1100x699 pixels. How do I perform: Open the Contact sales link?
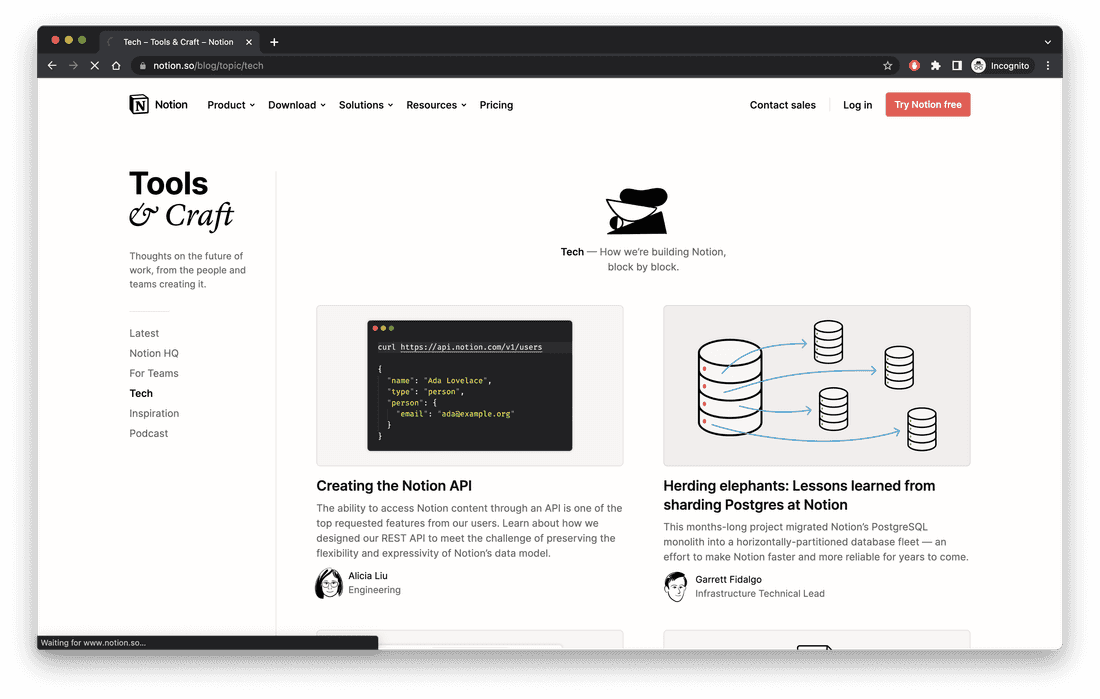782,104
